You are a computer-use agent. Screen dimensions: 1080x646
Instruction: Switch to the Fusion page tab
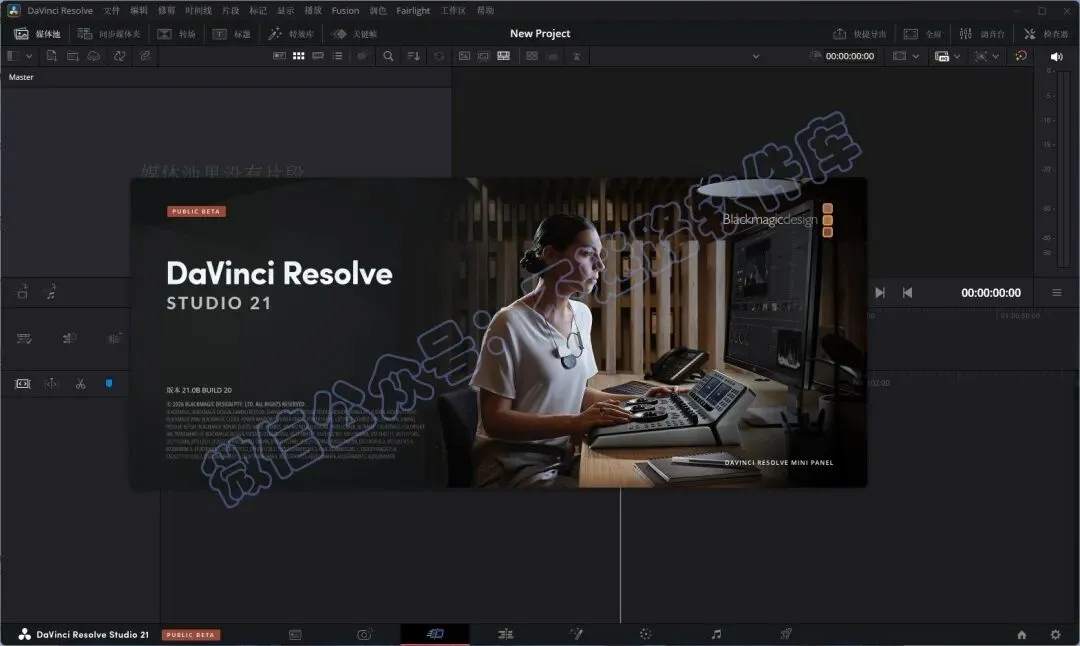click(577, 634)
